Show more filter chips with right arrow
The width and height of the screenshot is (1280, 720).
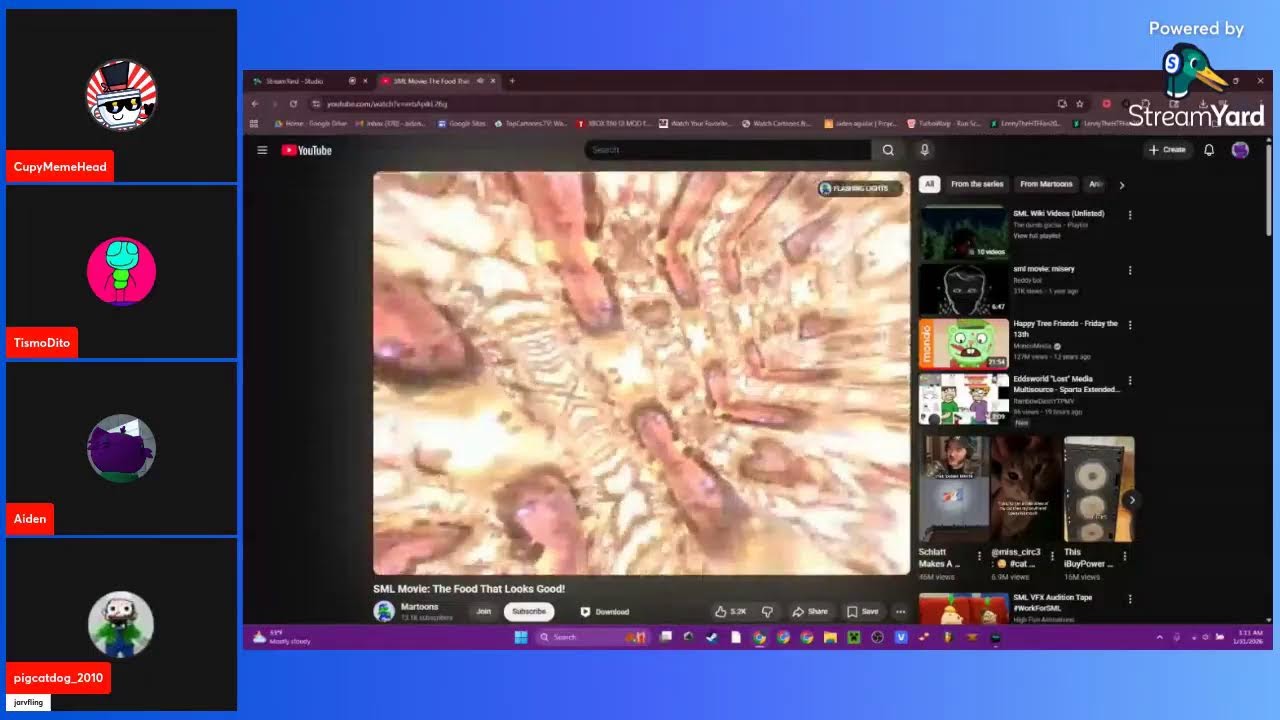point(1121,185)
